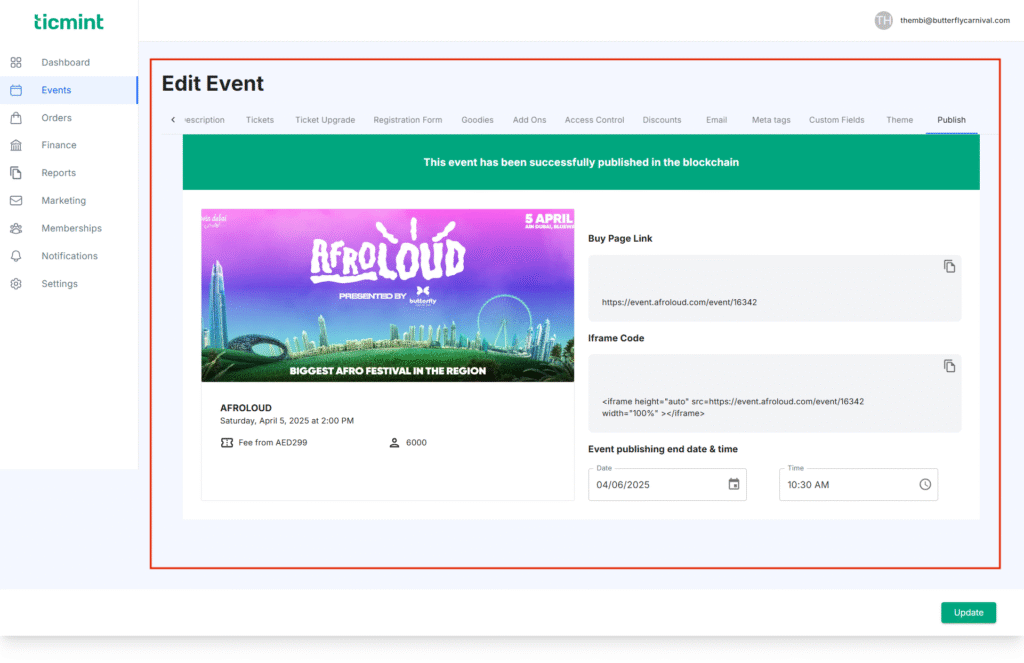Image resolution: width=1024 pixels, height=663 pixels.
Task: Click the Events calendar icon in sidebar
Action: coord(16,90)
